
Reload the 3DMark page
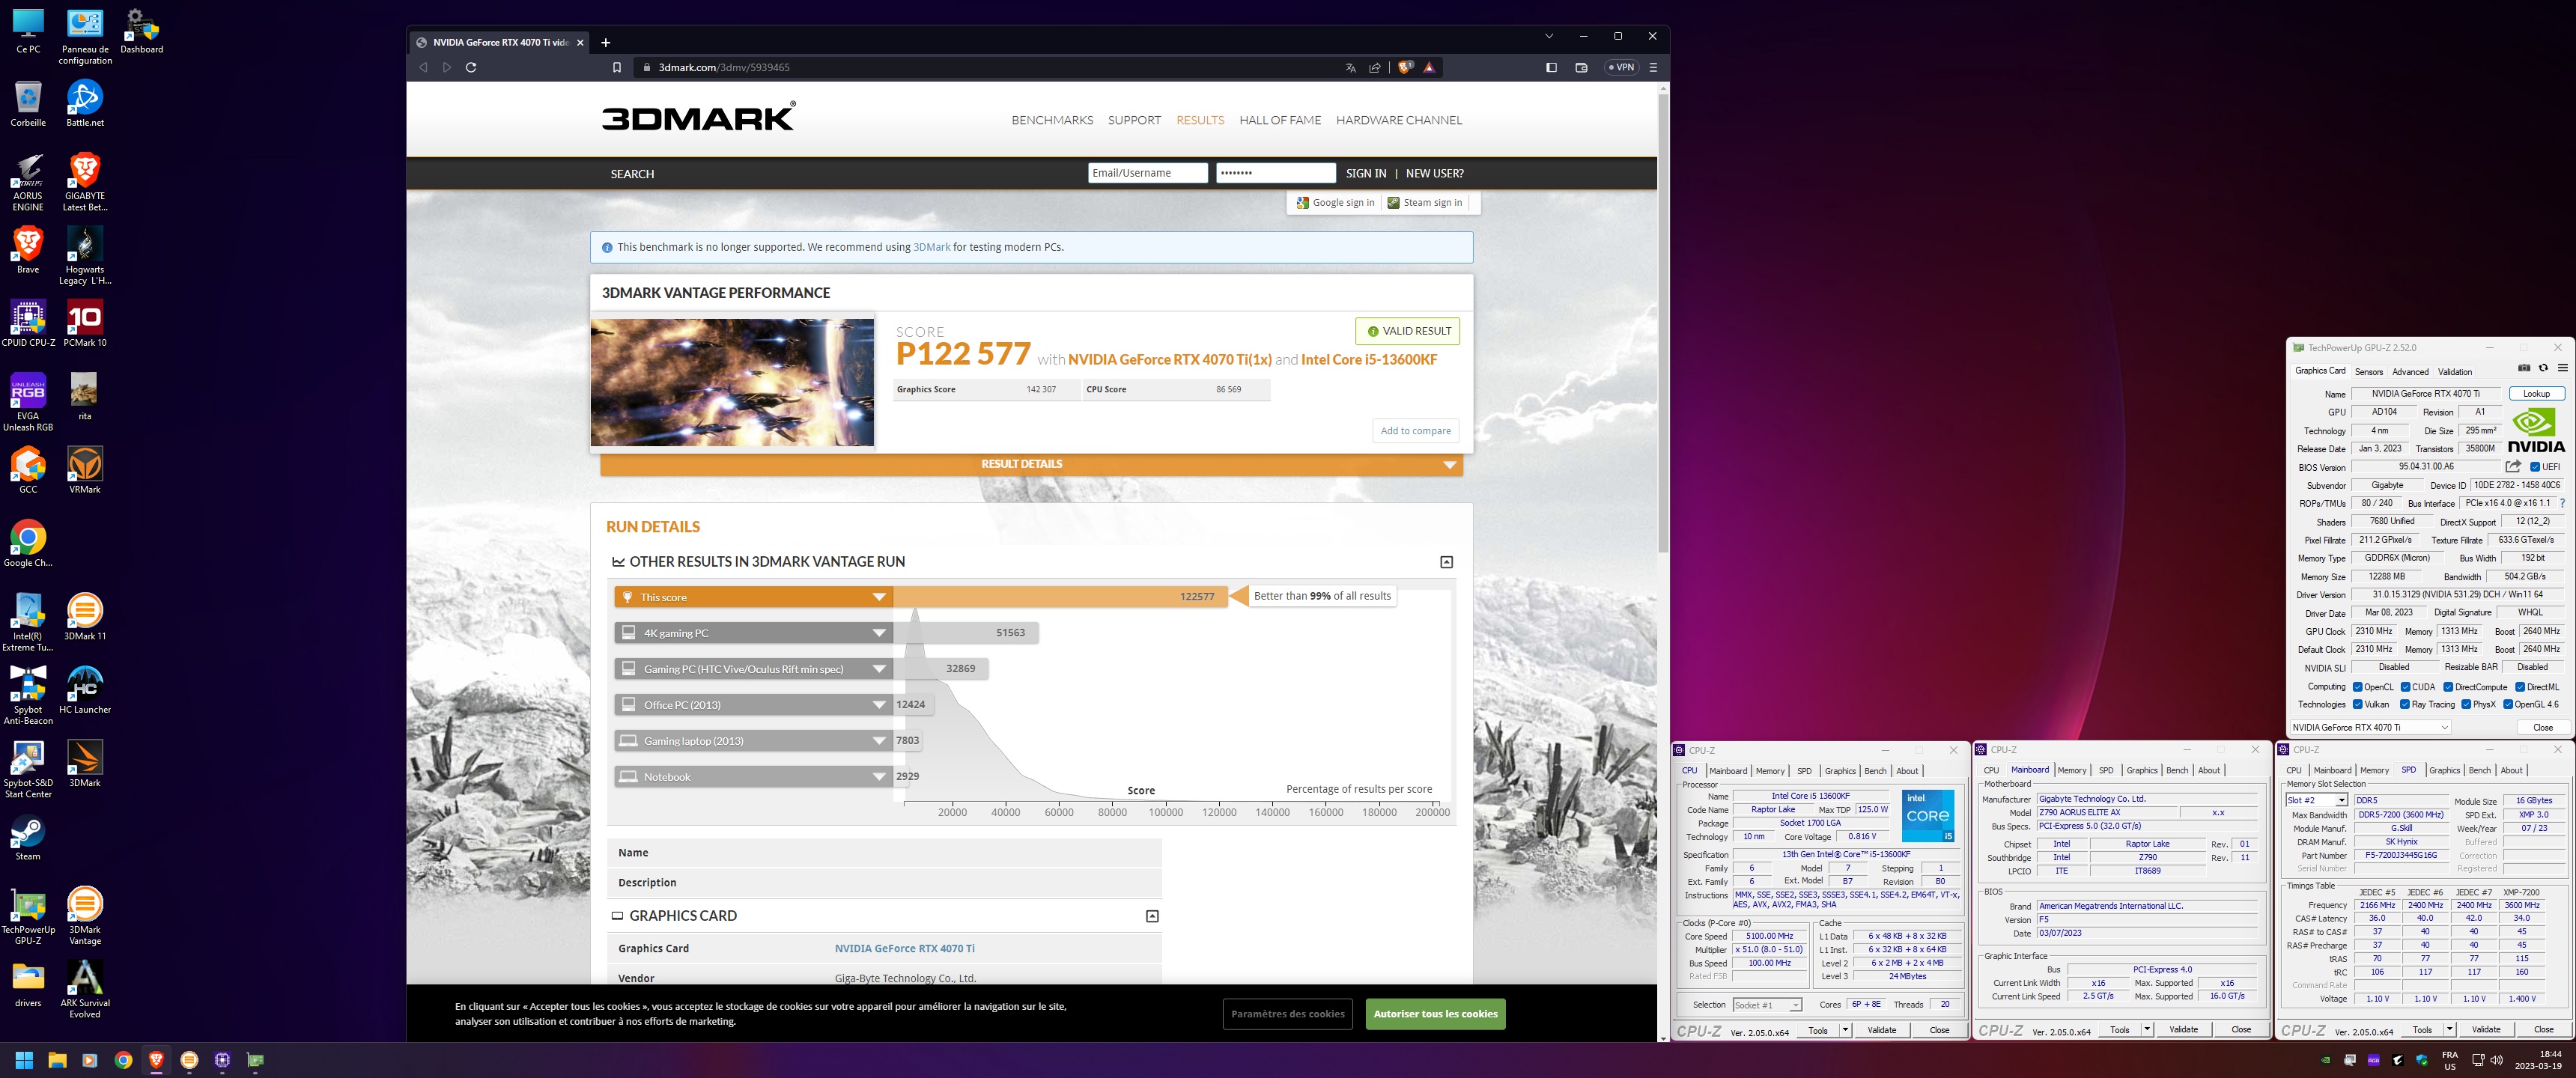click(x=471, y=68)
